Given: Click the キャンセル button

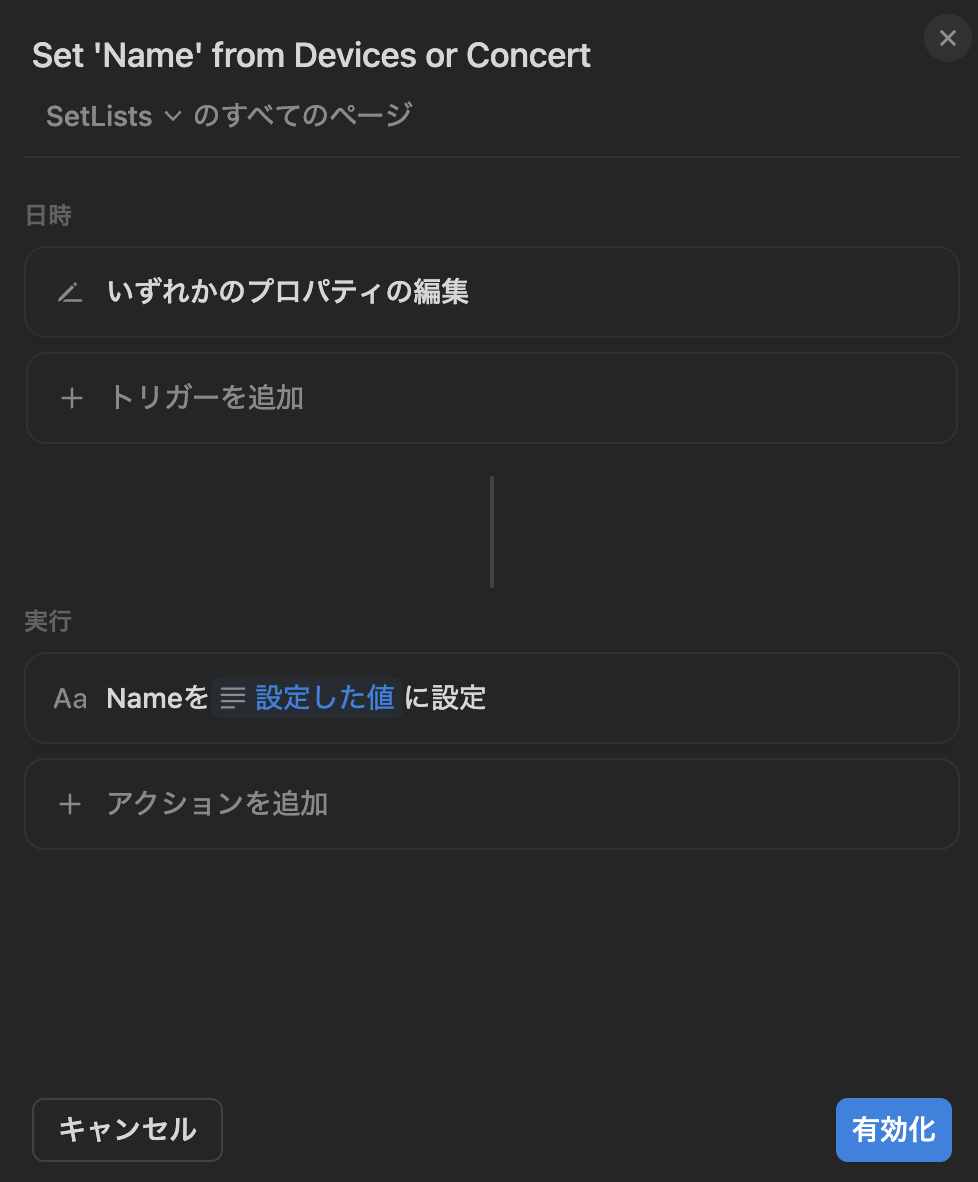Looking at the screenshot, I should (127, 1129).
